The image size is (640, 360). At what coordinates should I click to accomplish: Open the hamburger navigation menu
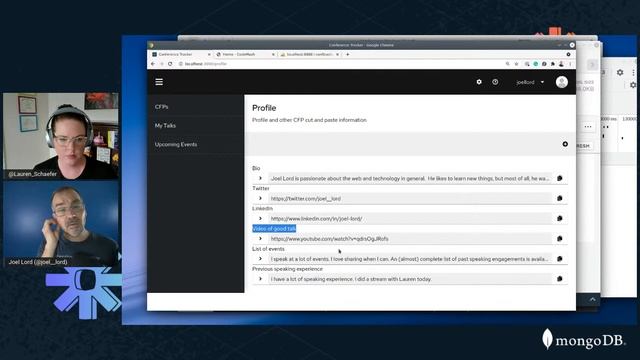click(159, 82)
